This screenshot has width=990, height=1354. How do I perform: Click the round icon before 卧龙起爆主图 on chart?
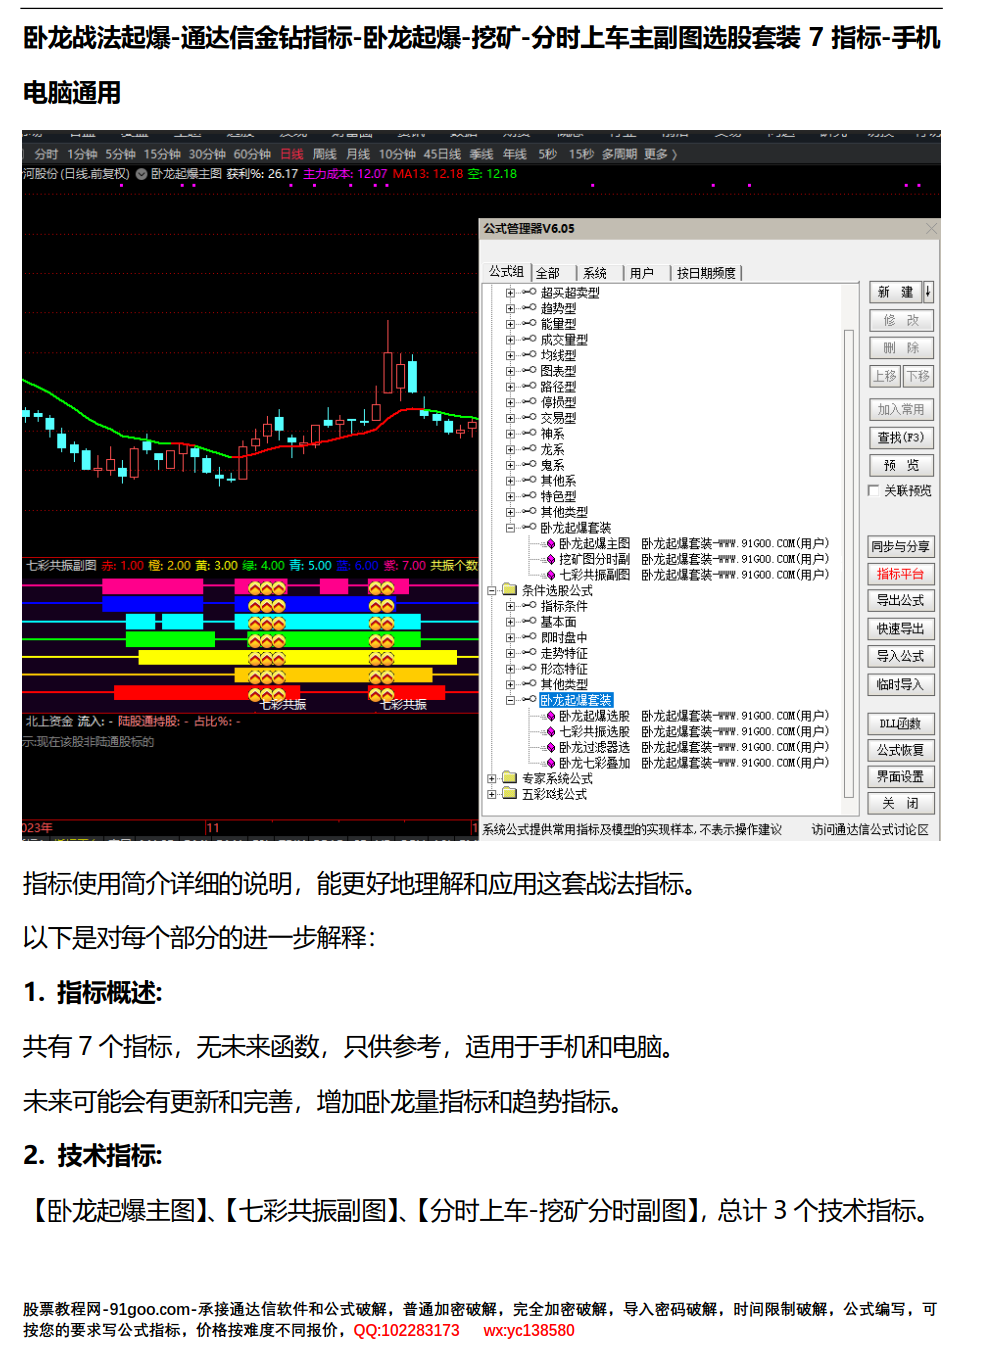pyautogui.click(x=142, y=174)
